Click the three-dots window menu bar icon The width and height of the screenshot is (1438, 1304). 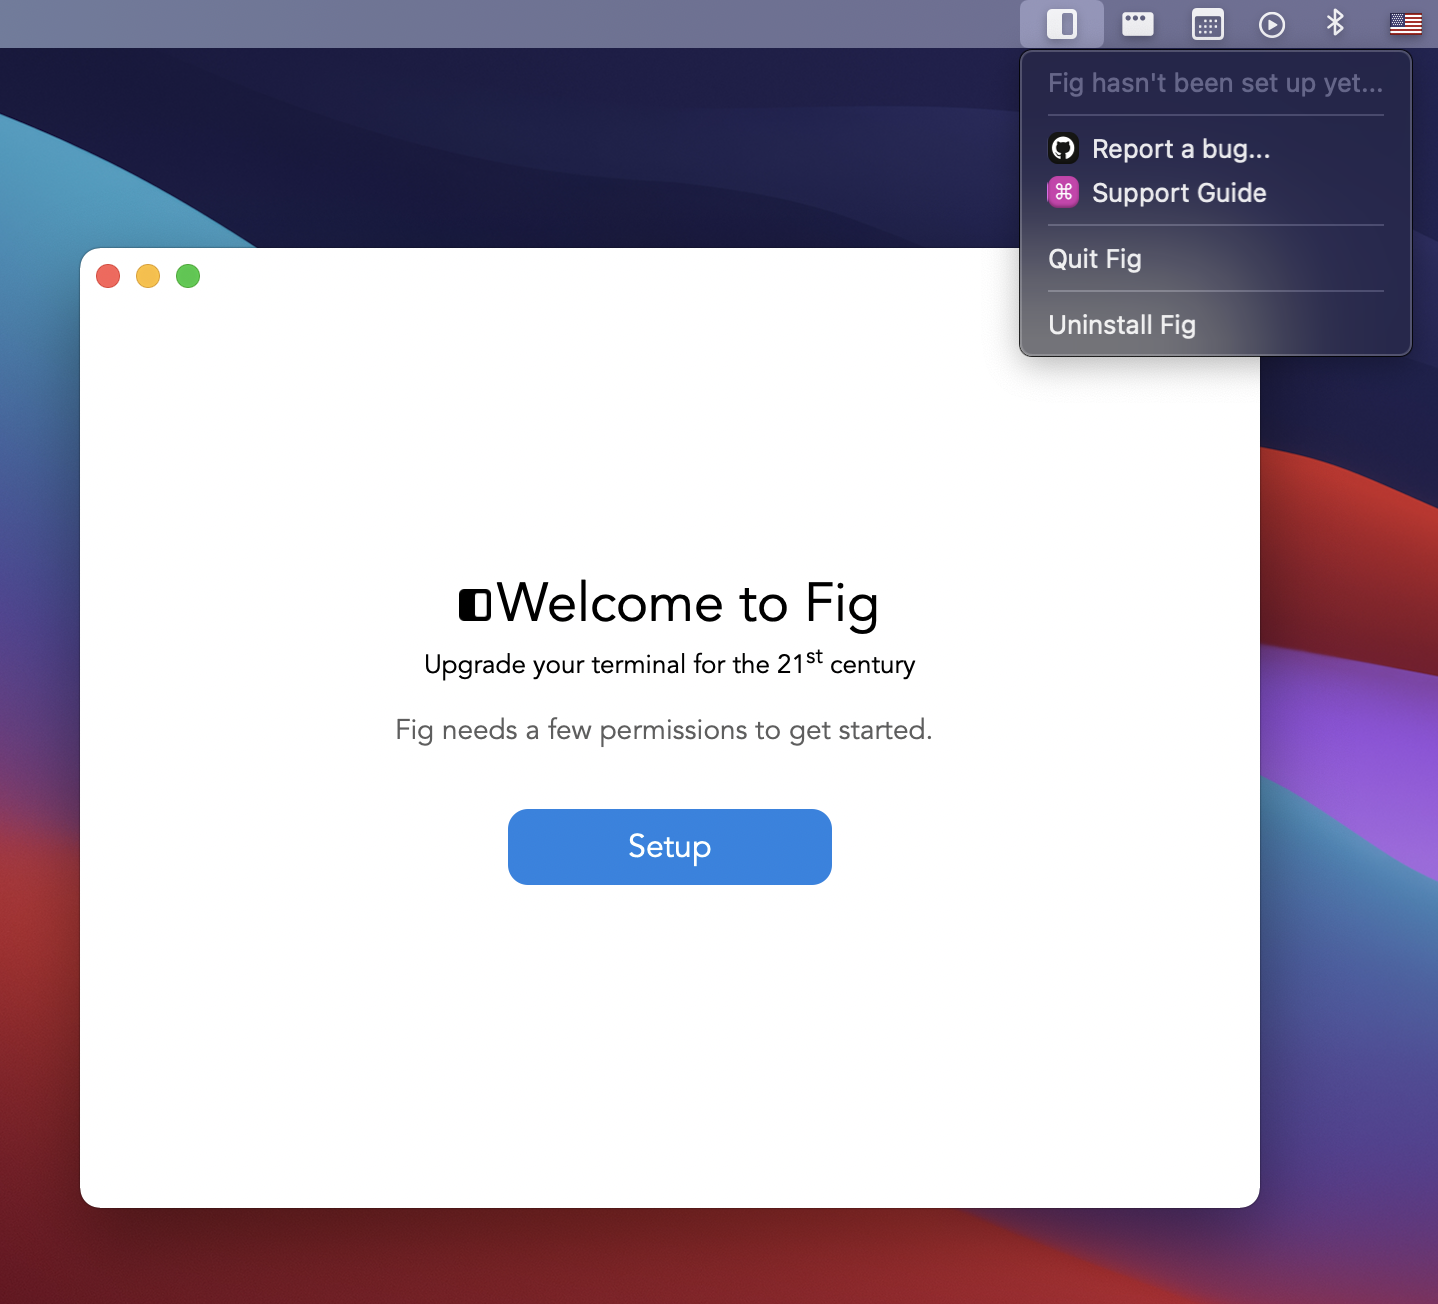[x=1137, y=24]
